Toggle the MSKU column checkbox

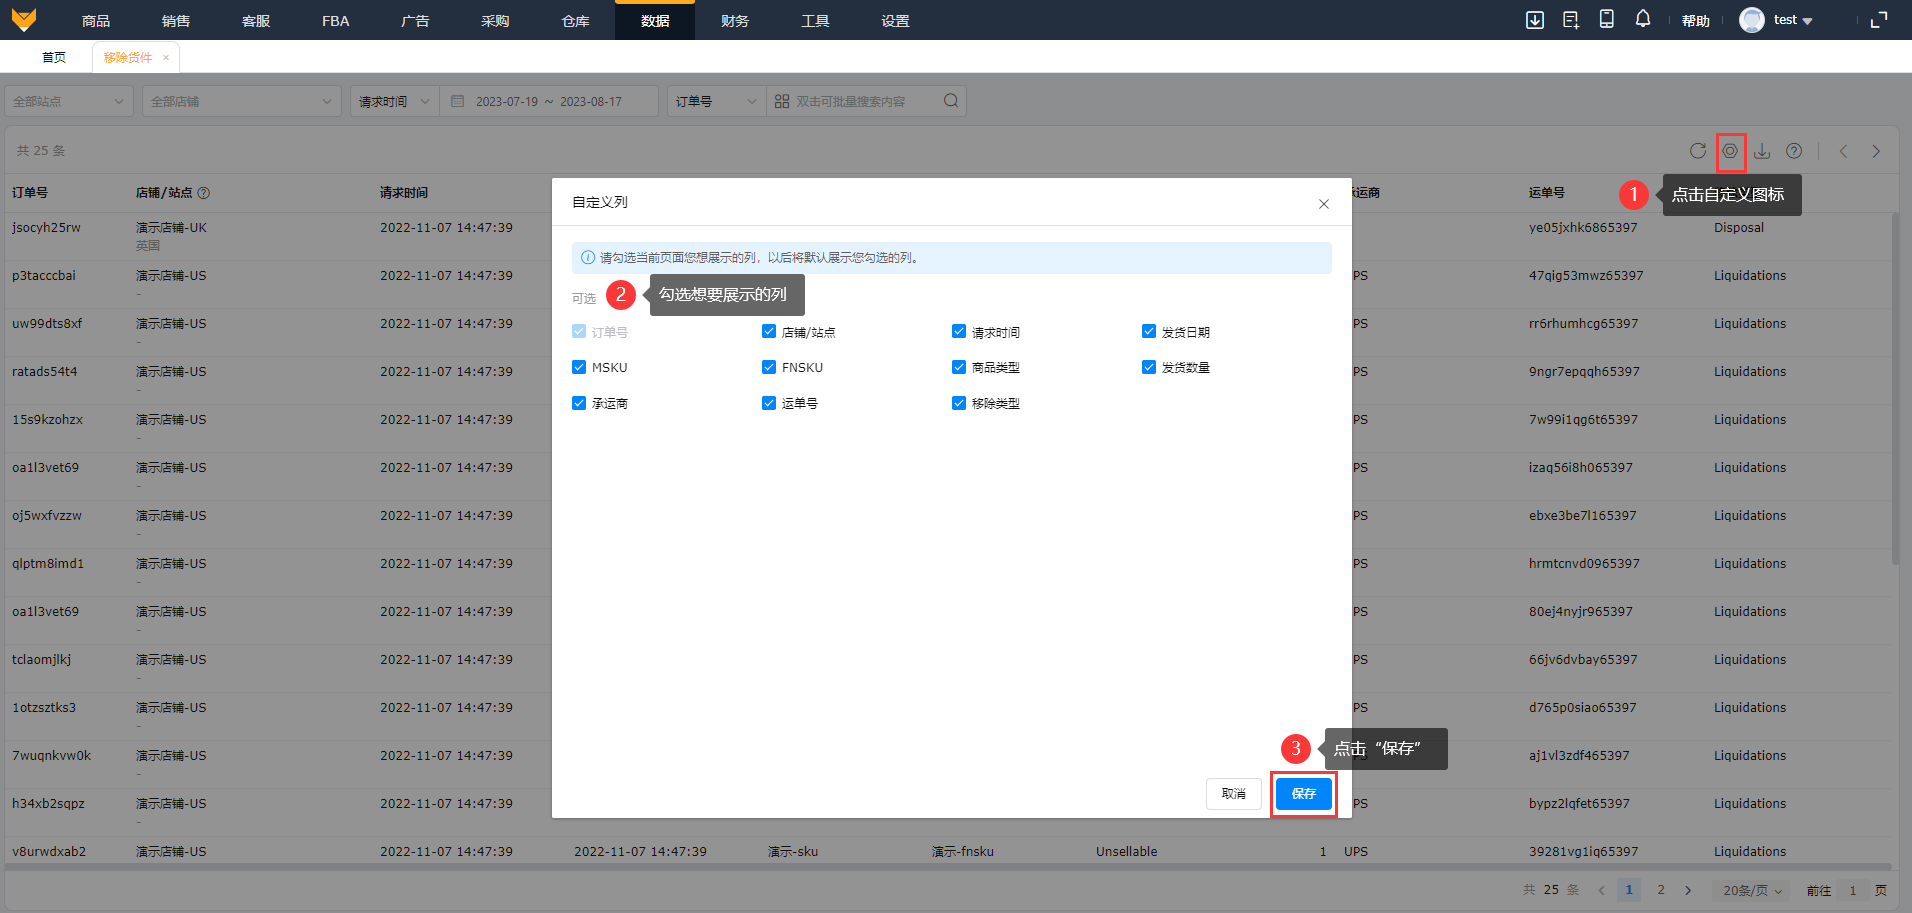coord(579,367)
